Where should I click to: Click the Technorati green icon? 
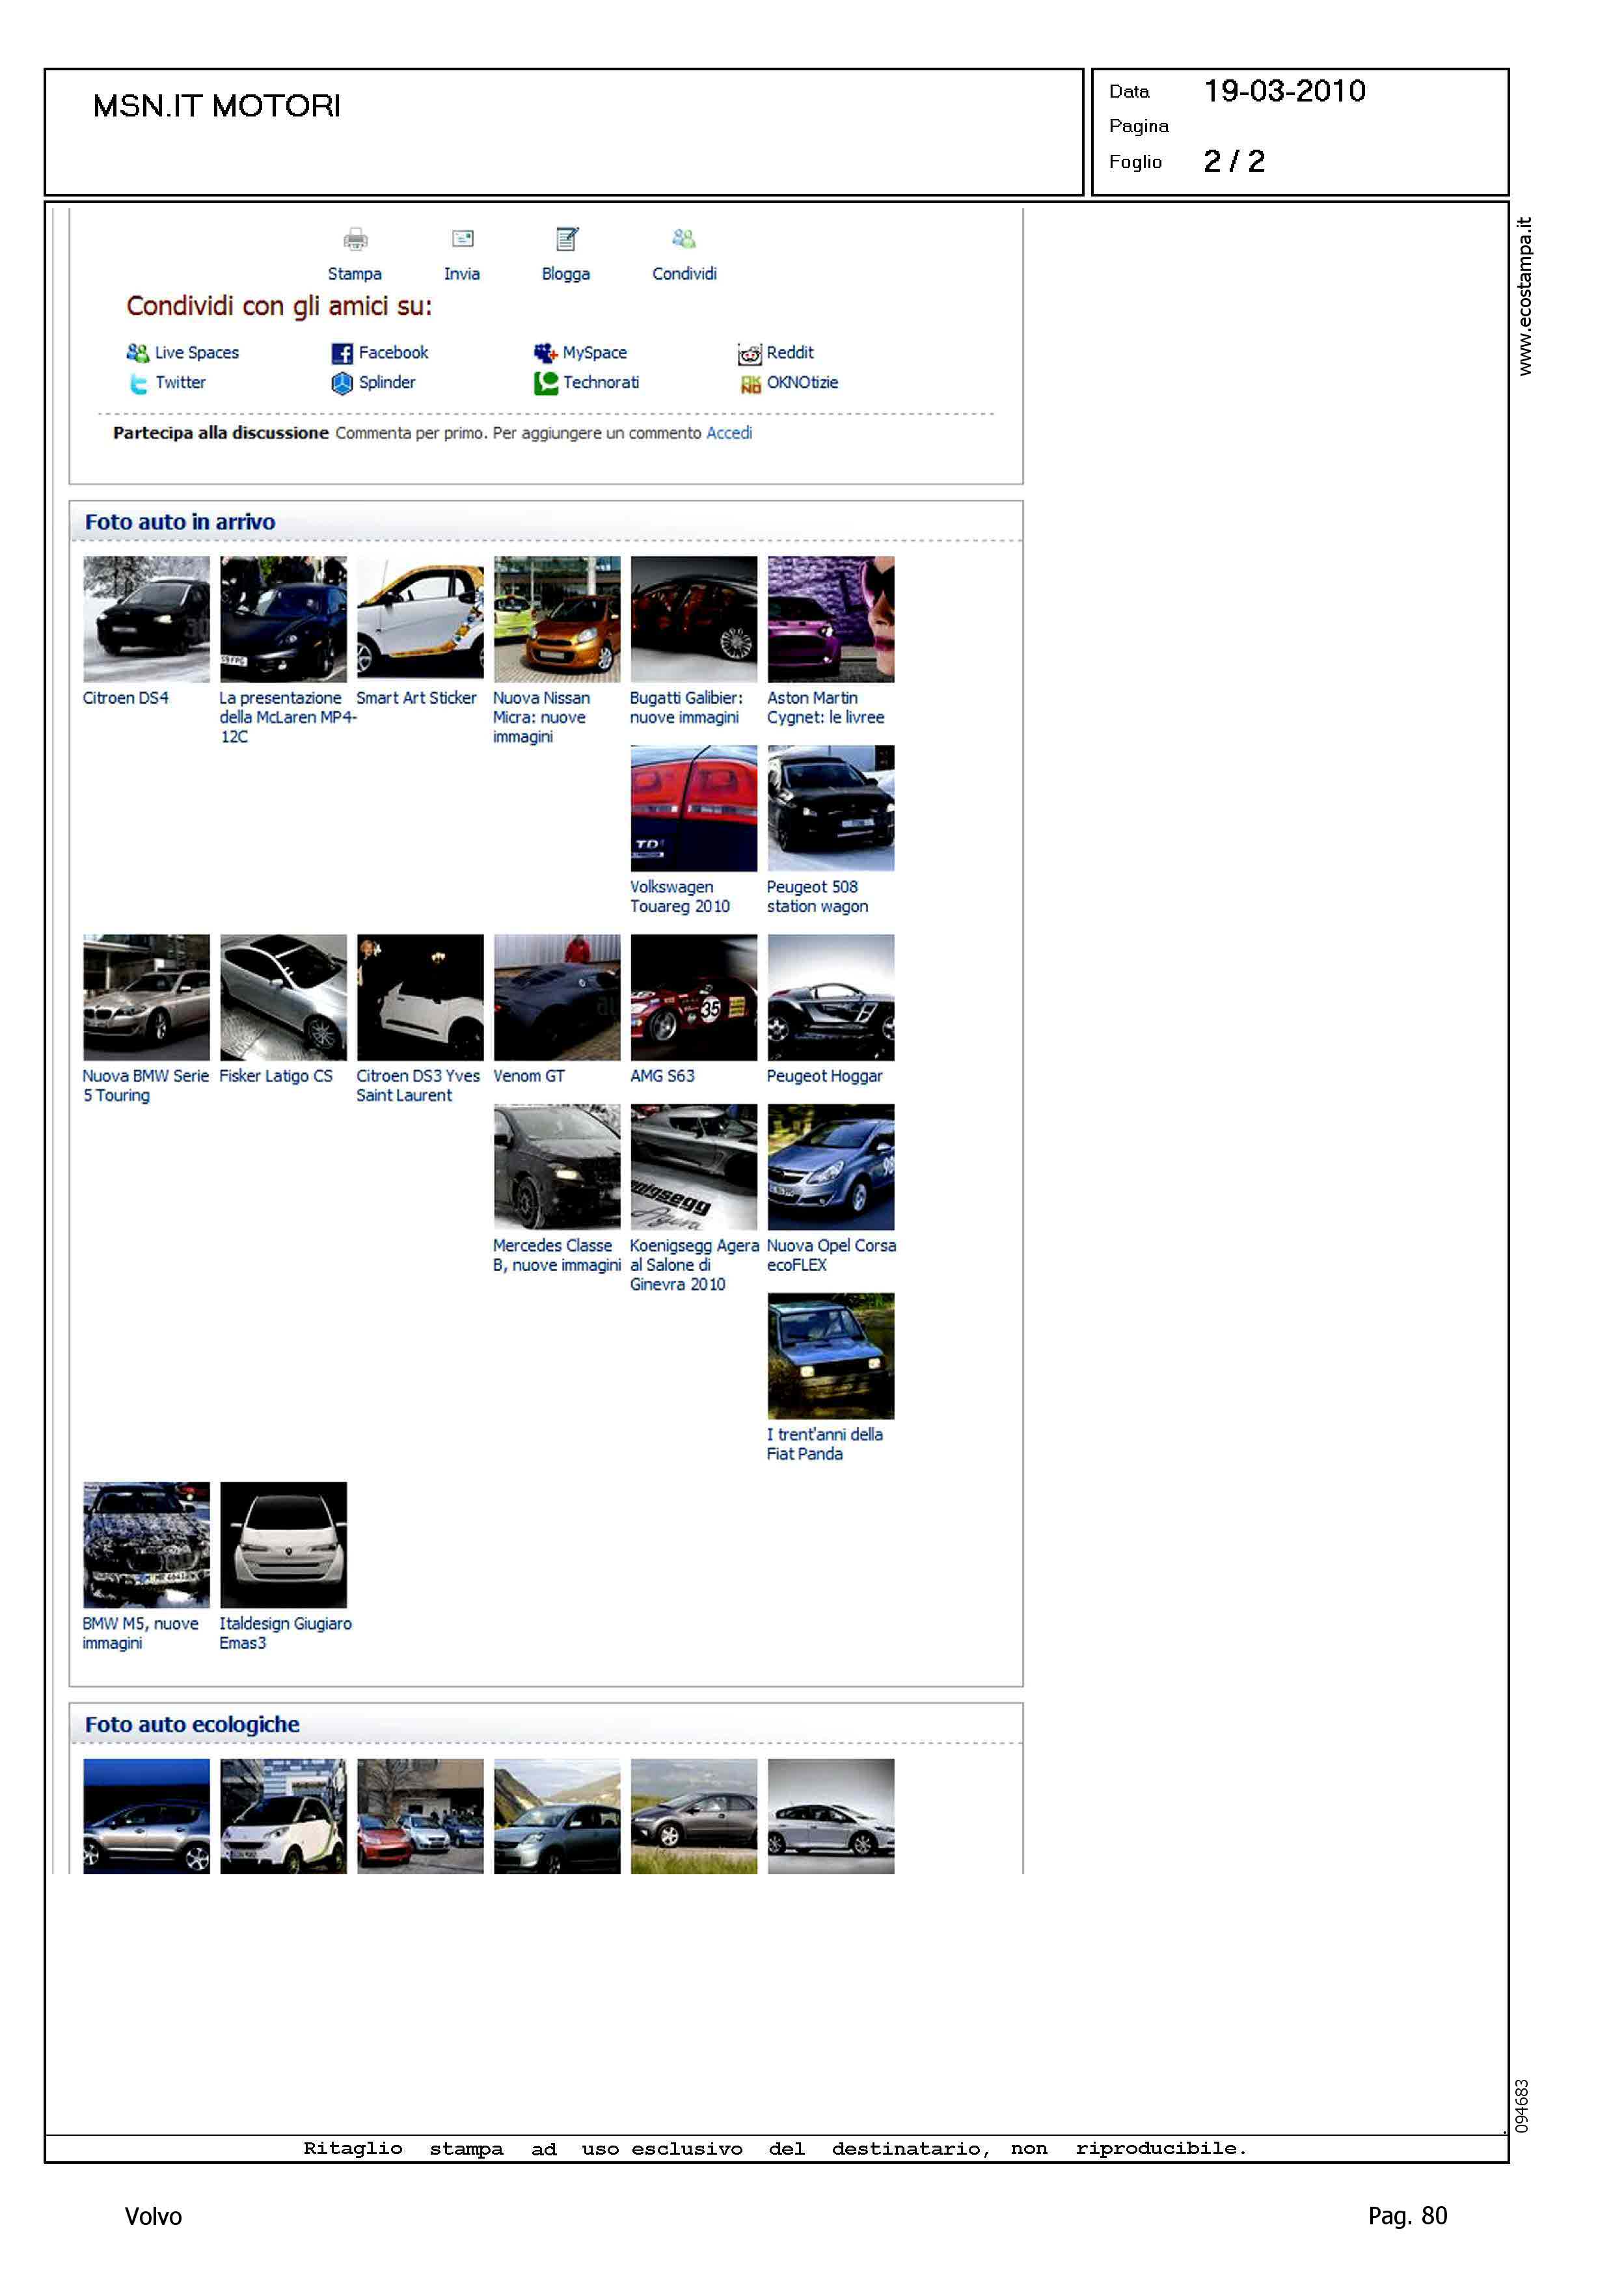click(x=545, y=383)
